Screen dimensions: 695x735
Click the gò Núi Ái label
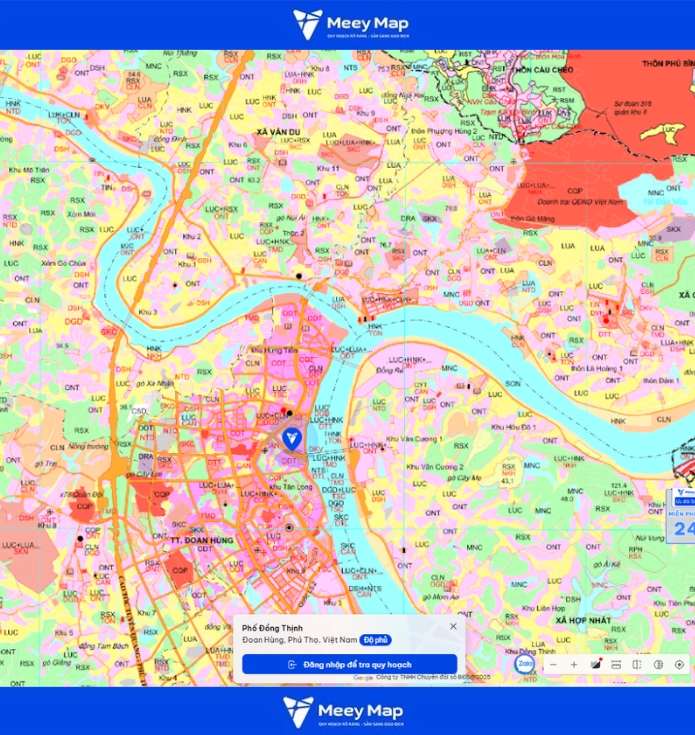291,218
